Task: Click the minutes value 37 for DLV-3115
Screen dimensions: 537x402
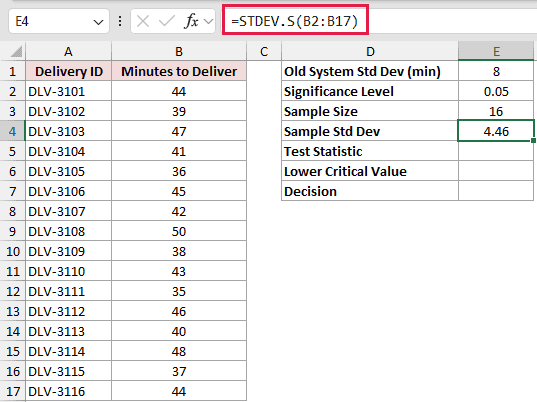Action: tap(179, 372)
